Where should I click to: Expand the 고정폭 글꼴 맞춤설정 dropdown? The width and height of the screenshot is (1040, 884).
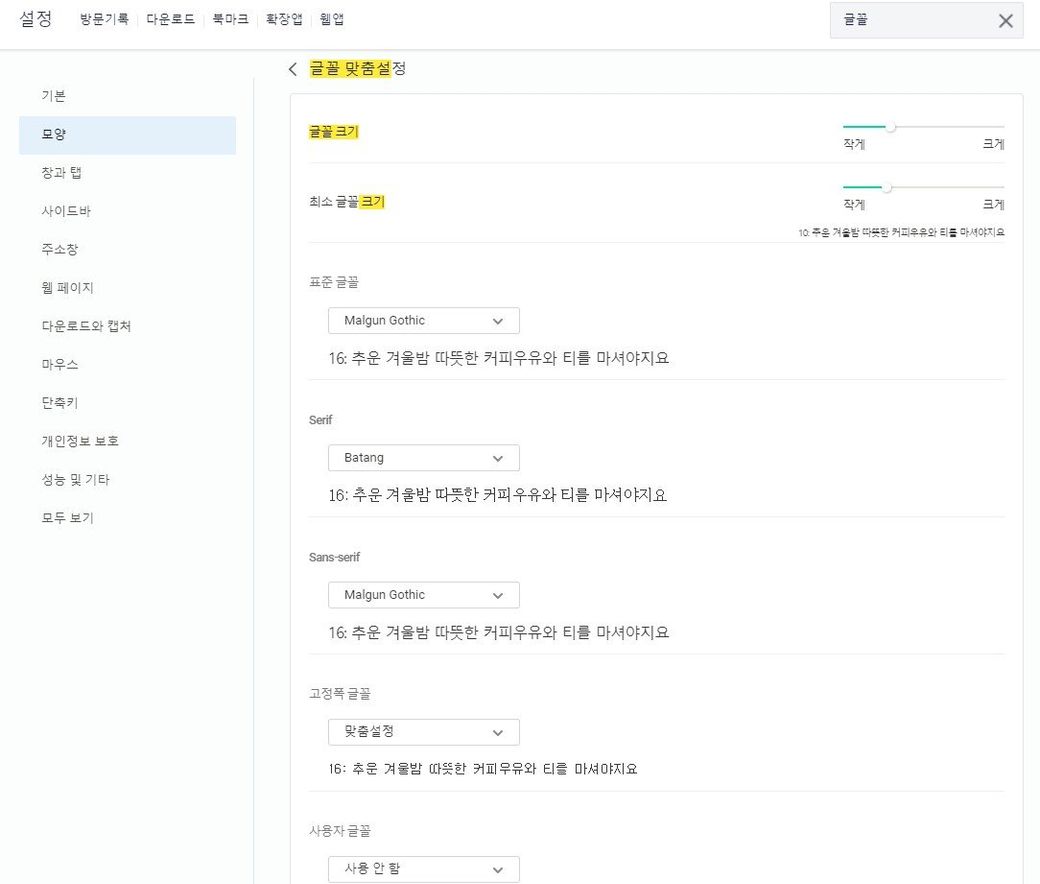[x=423, y=732]
